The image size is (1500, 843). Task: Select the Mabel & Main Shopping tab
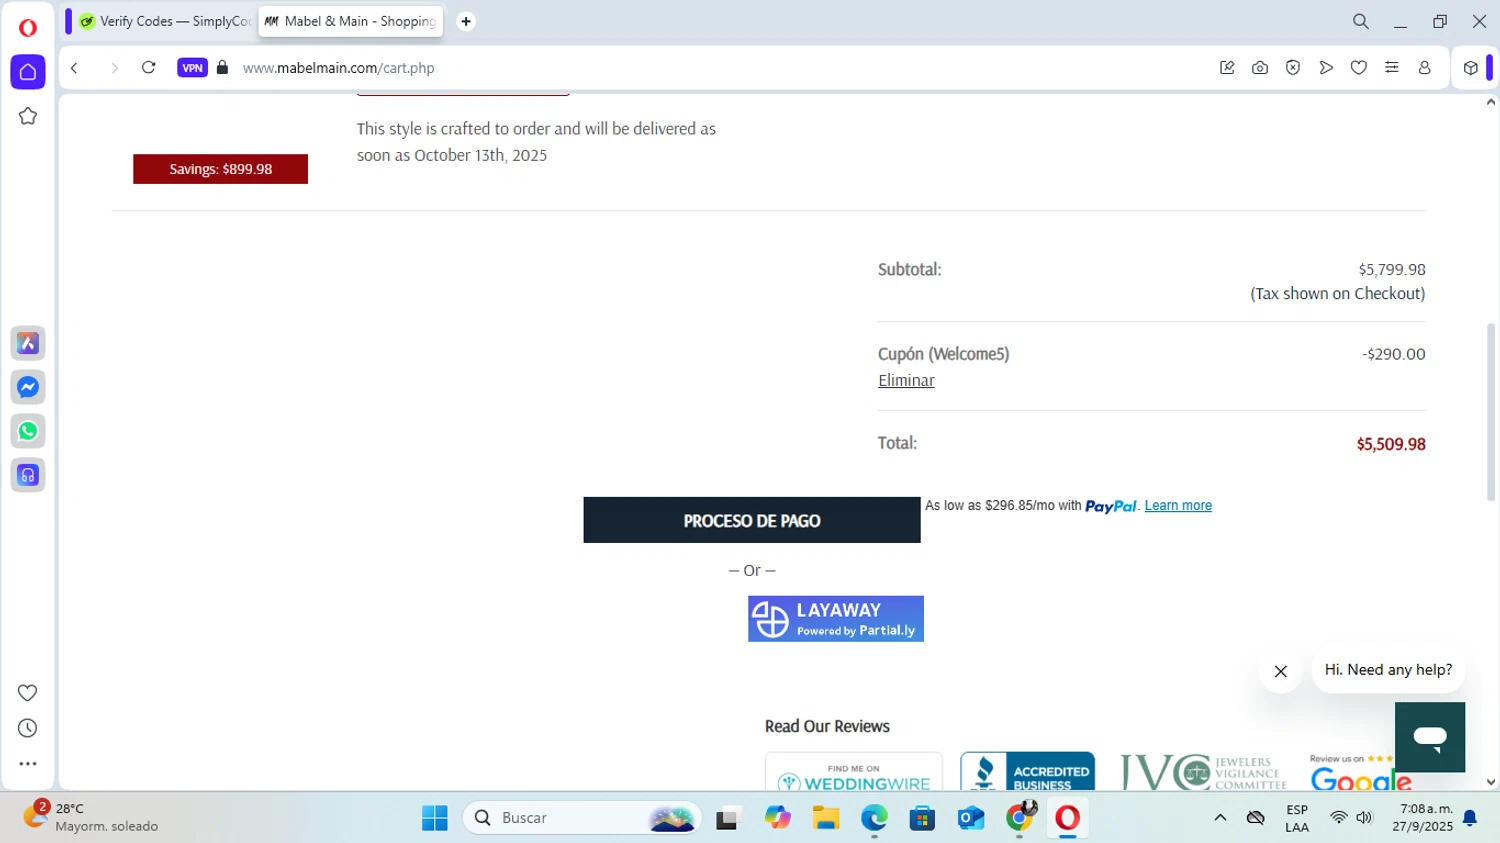click(351, 21)
